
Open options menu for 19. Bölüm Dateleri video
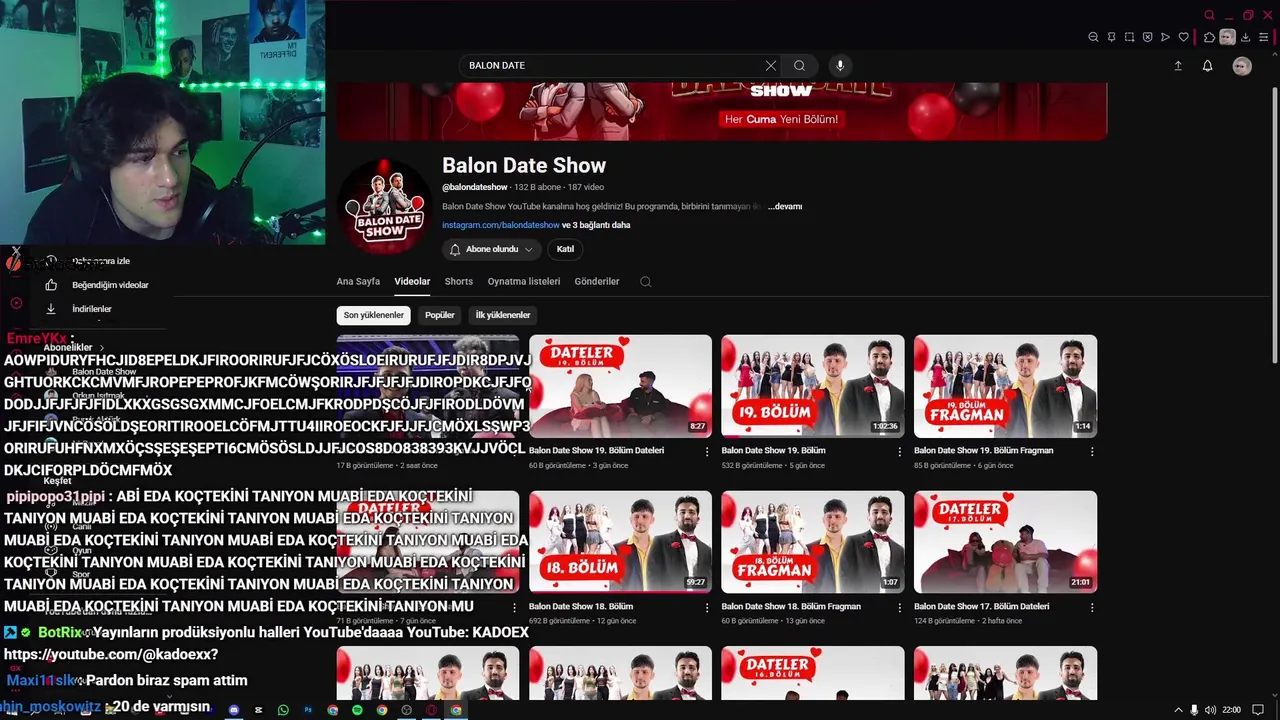pyautogui.click(x=707, y=451)
